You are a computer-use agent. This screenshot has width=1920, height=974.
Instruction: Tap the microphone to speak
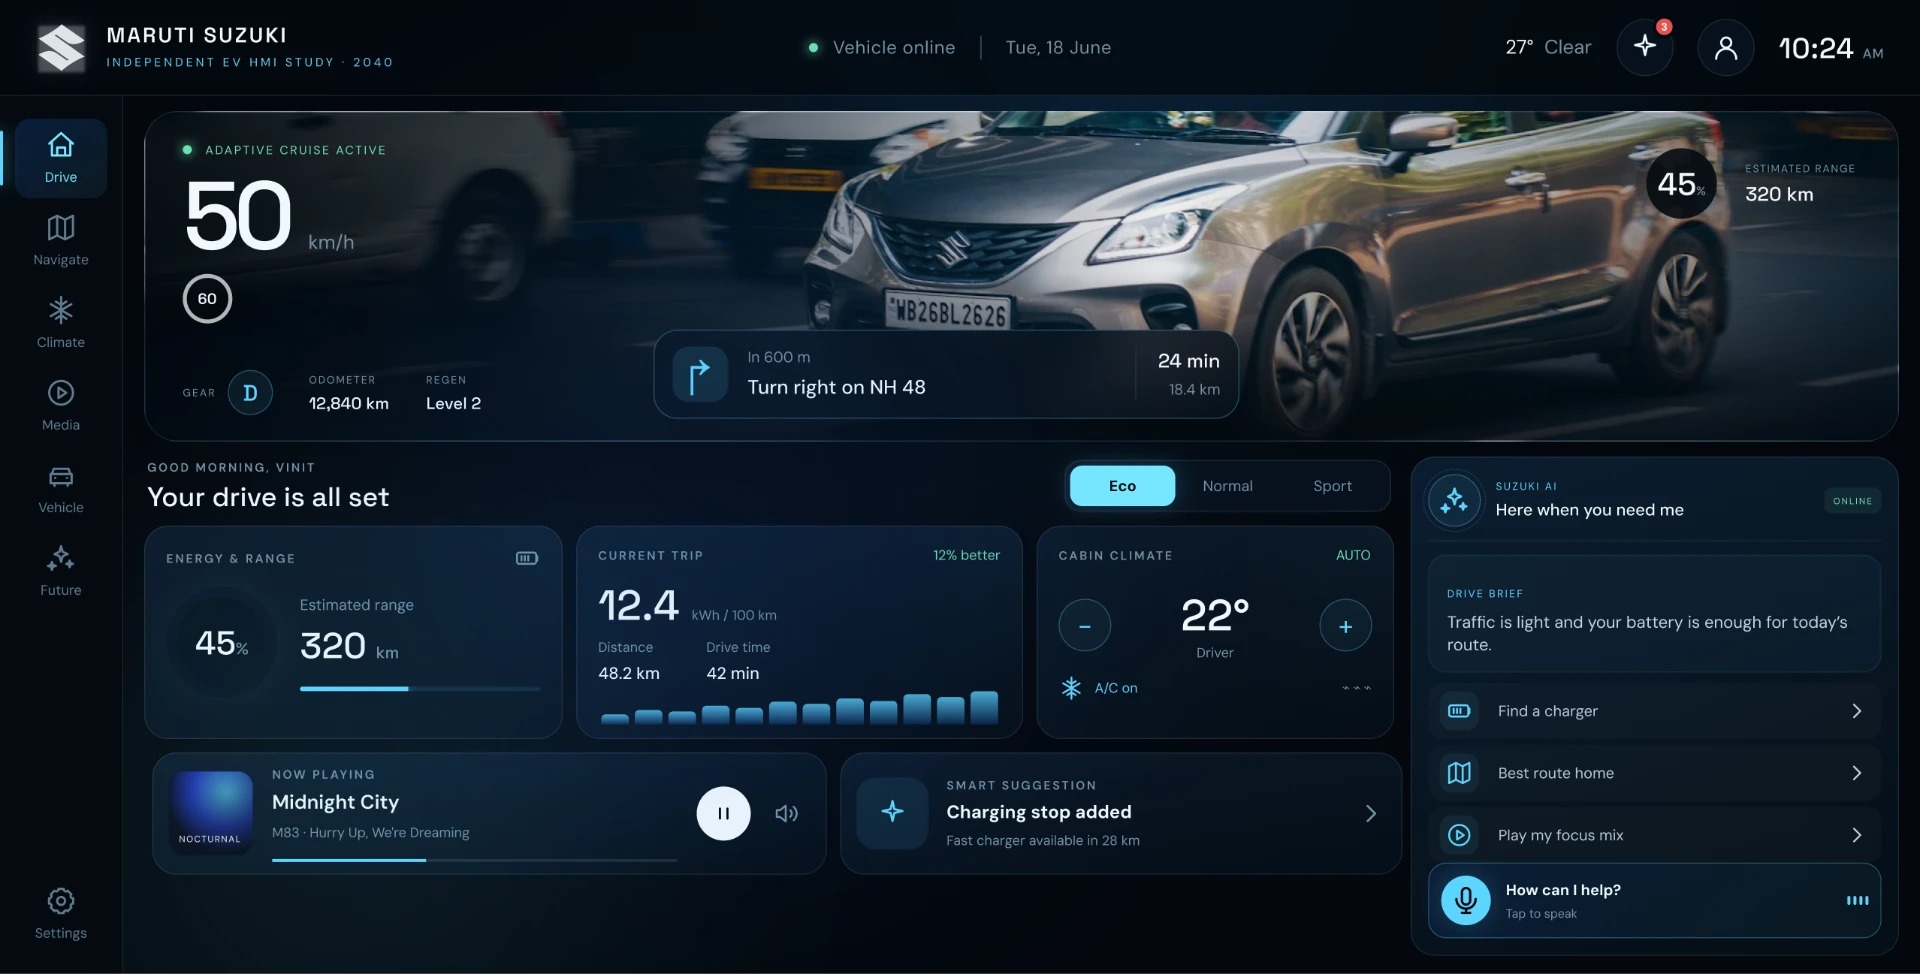tap(1466, 901)
